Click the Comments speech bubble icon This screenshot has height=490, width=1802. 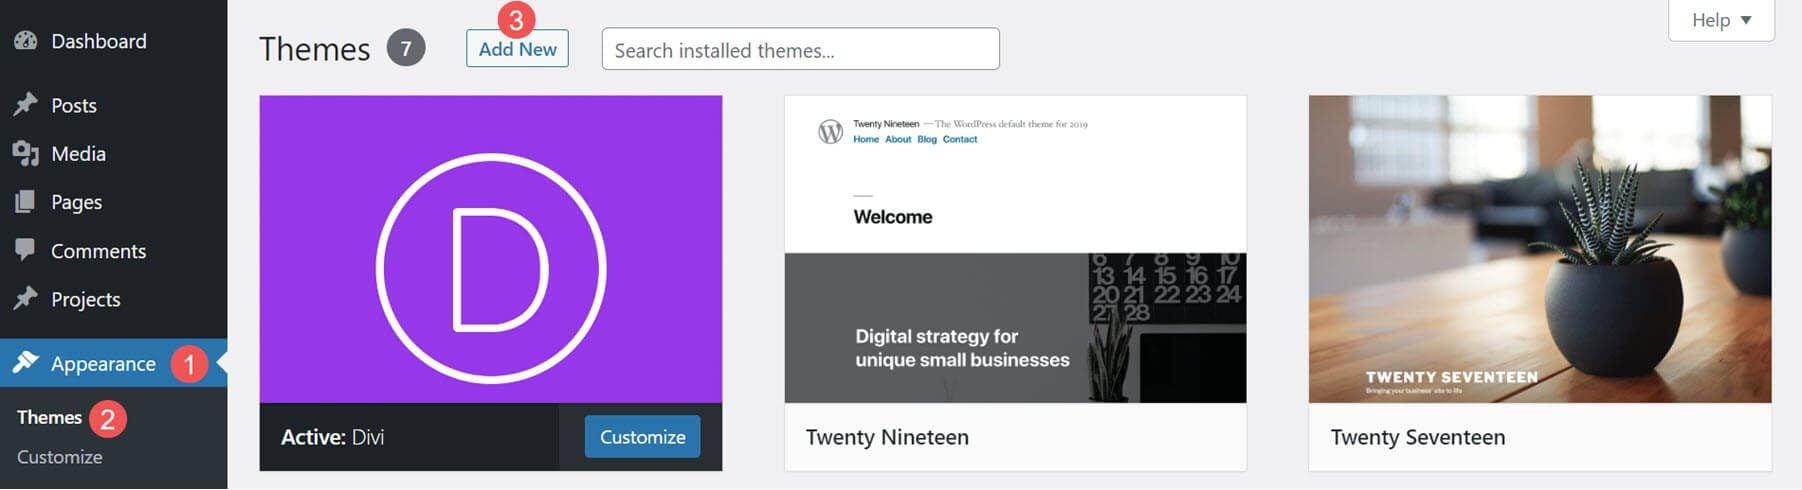(25, 250)
